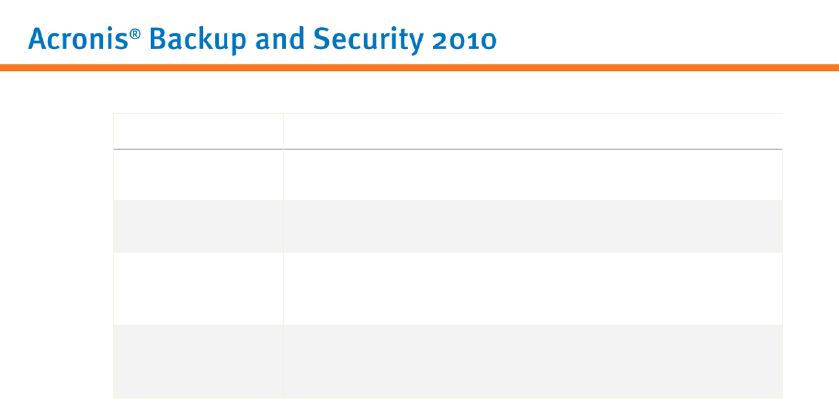Click the word Acronis in the page title
This screenshot has height=399, width=839.
click(79, 39)
